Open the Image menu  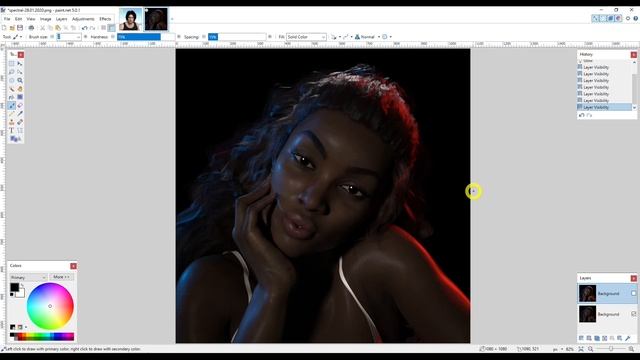(45, 19)
